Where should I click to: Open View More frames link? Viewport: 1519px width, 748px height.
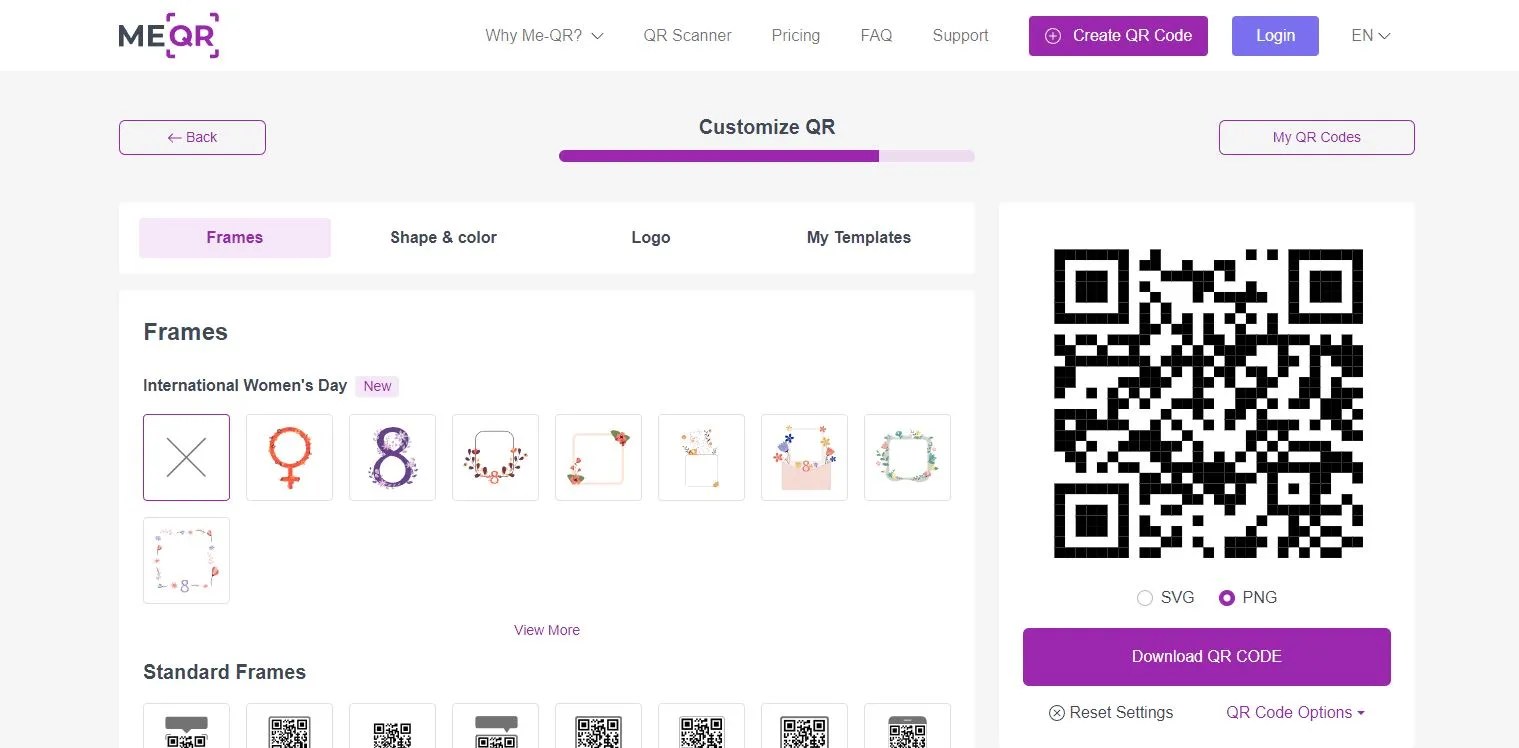point(547,630)
